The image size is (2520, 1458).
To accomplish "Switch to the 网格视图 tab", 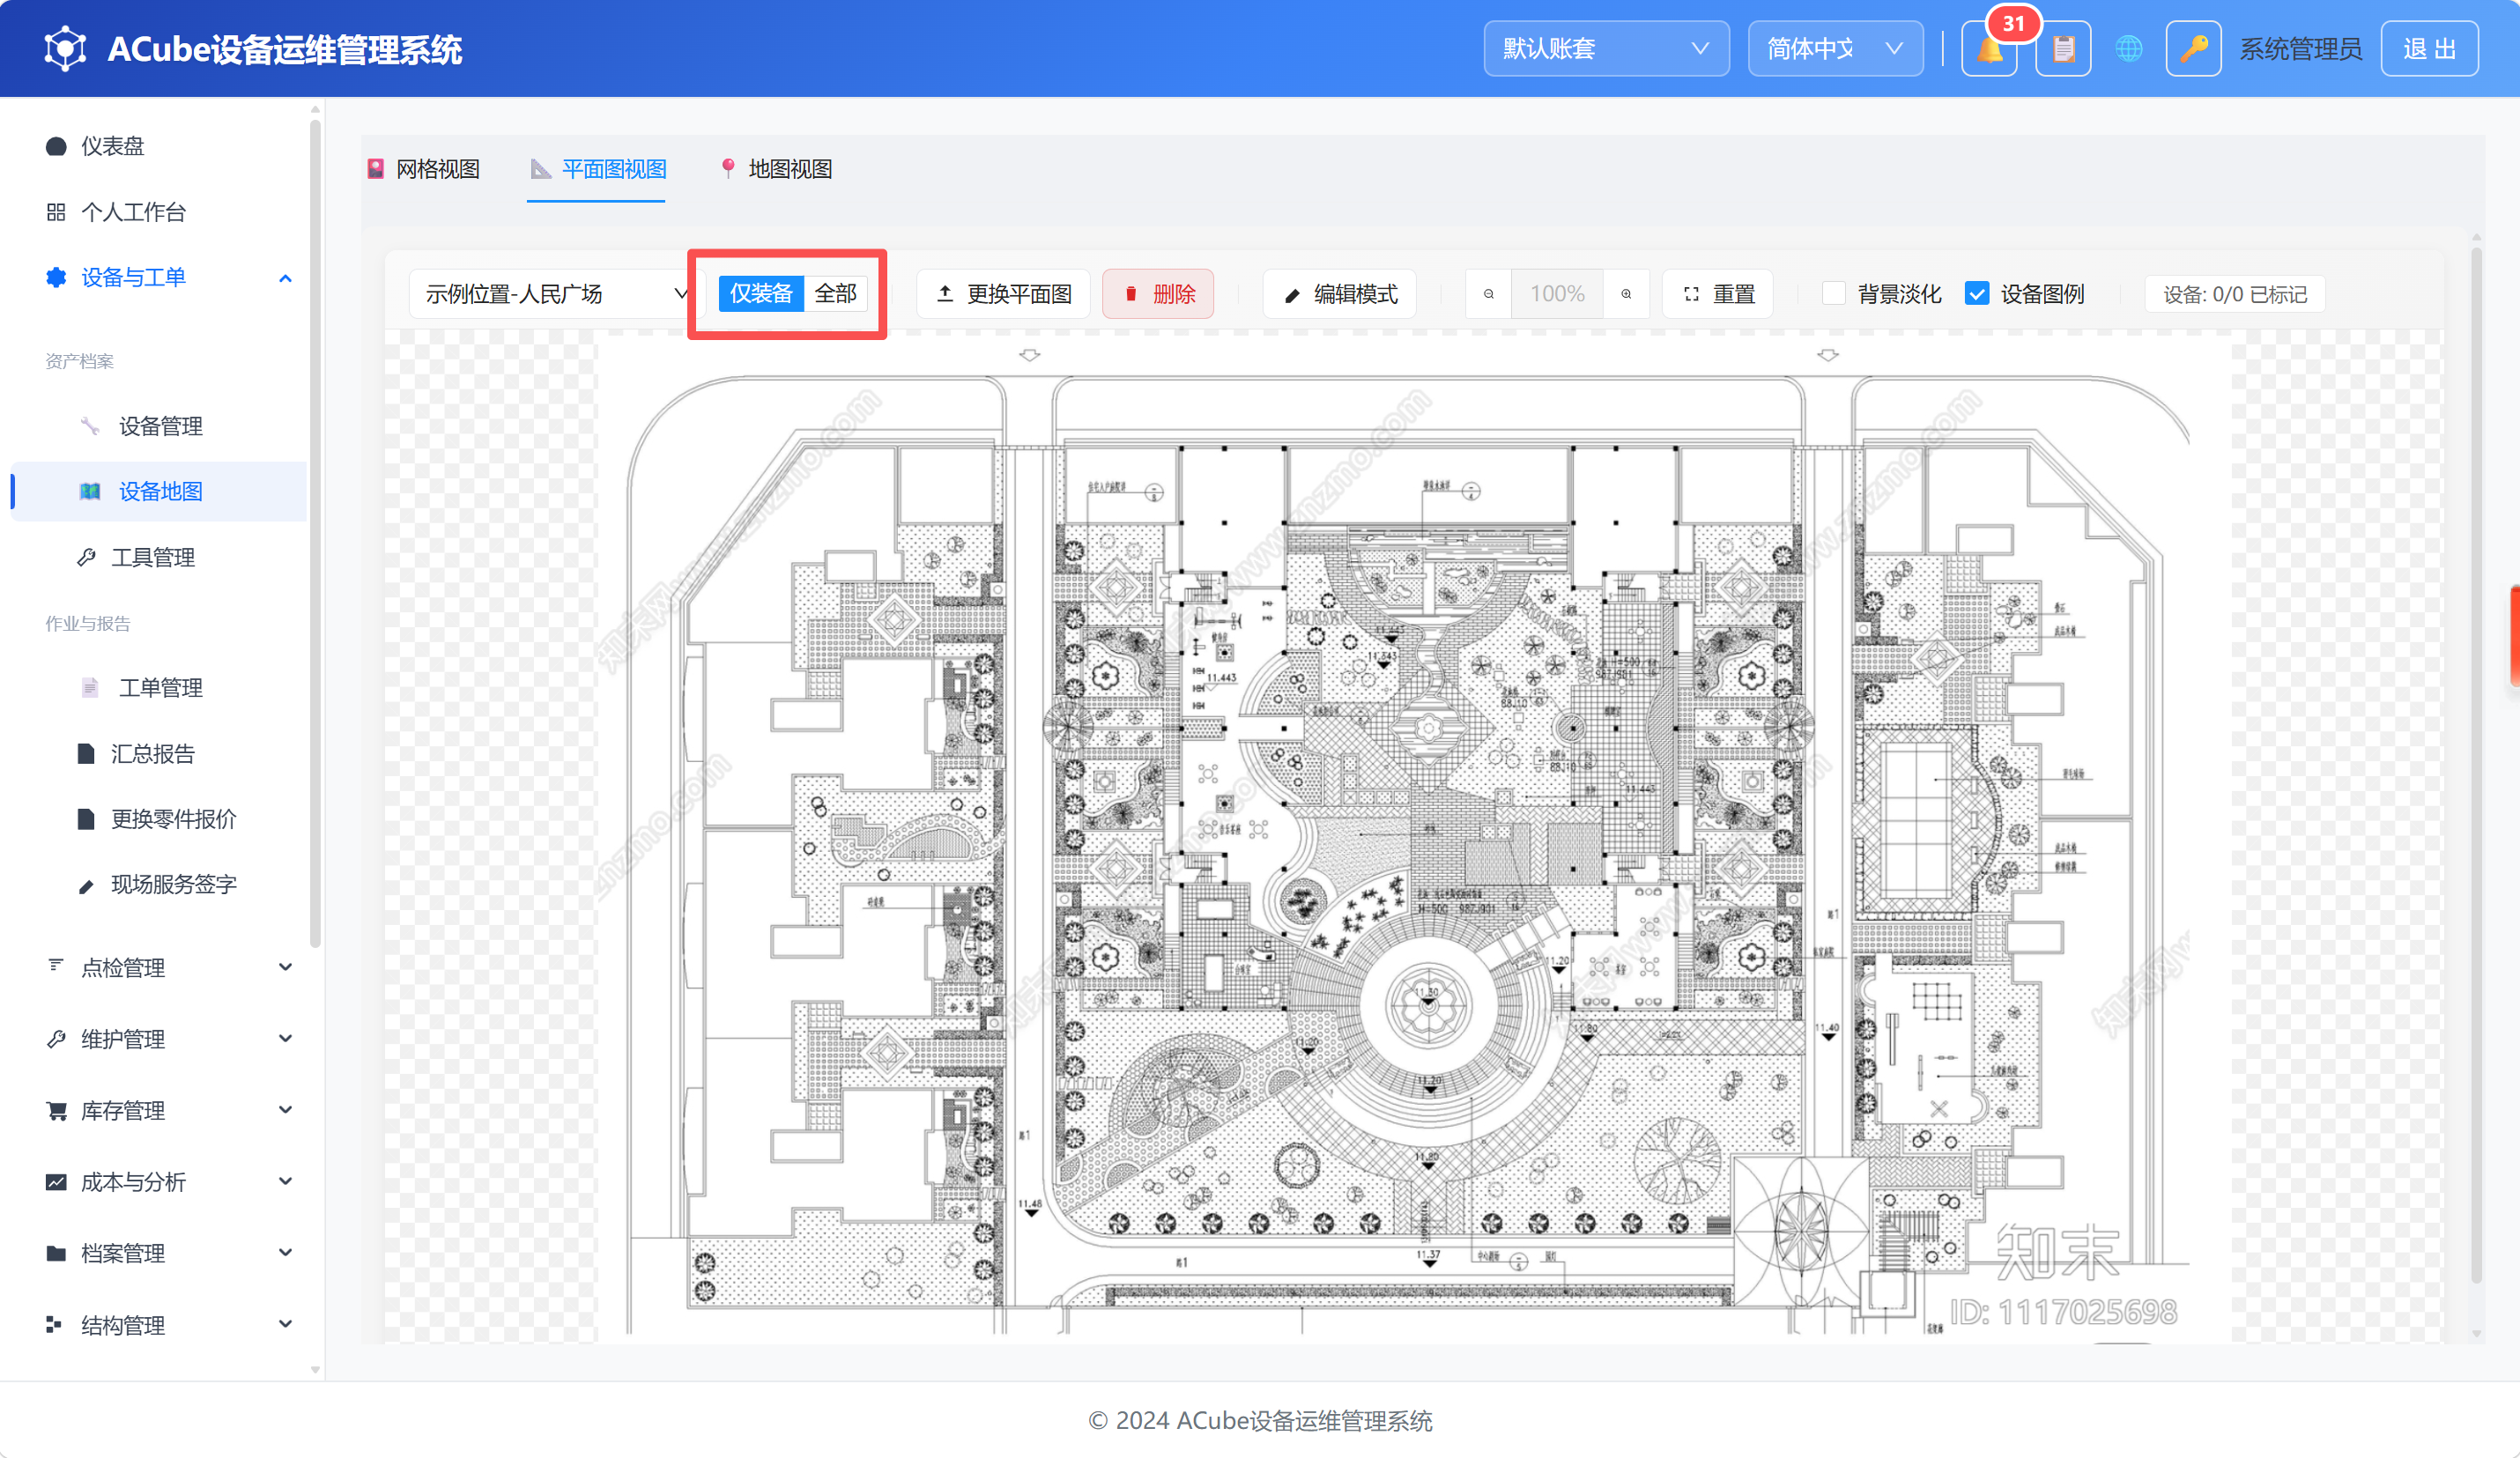I will 423,169.
